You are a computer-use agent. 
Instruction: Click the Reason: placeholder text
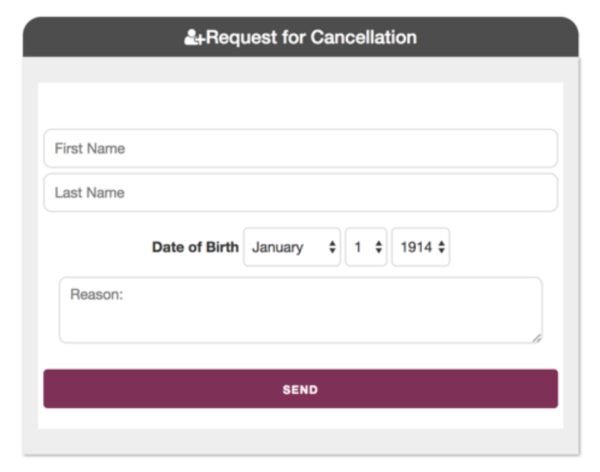pyautogui.click(x=96, y=294)
